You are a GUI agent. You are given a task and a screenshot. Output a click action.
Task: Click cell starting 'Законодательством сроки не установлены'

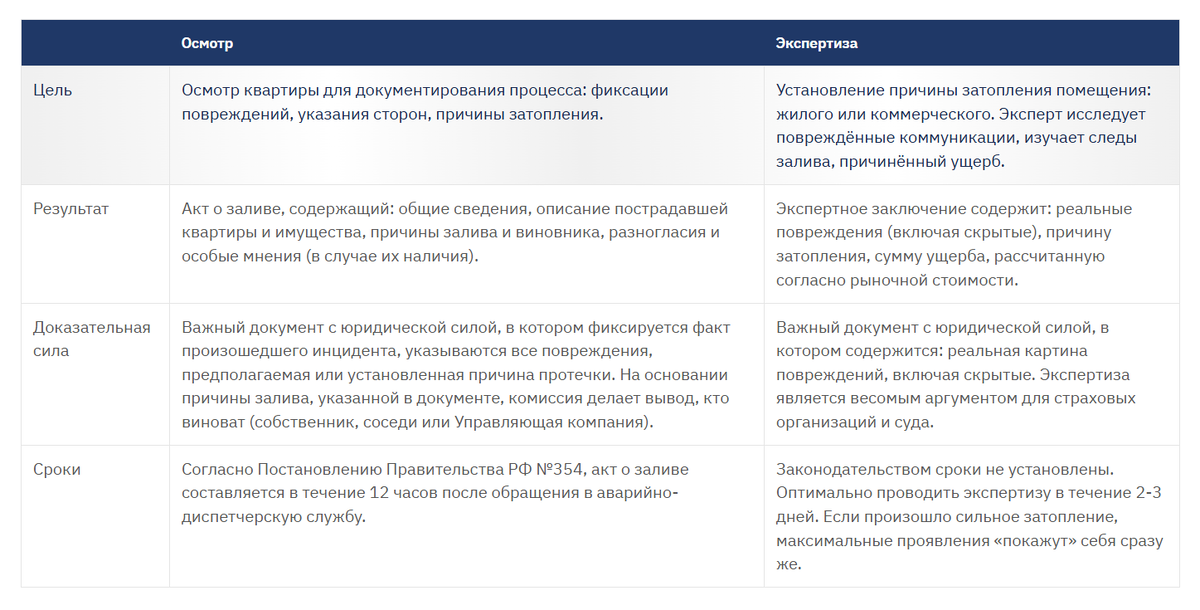(972, 516)
